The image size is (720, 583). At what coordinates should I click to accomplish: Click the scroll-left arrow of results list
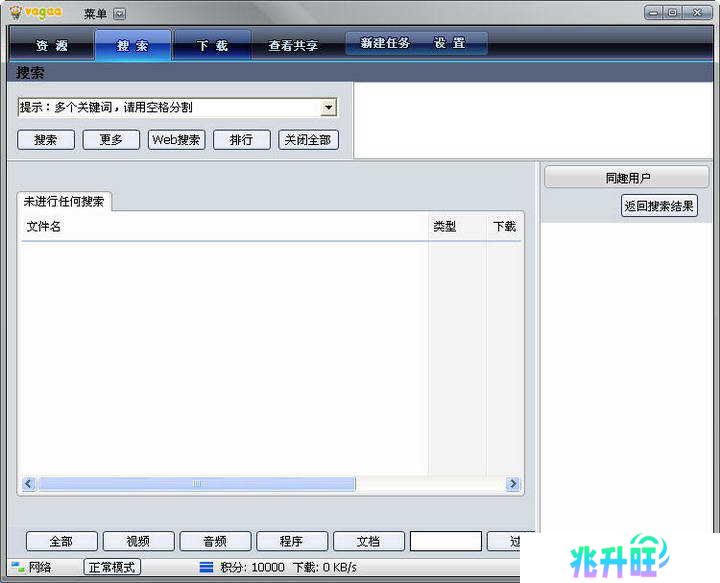click(x=28, y=484)
